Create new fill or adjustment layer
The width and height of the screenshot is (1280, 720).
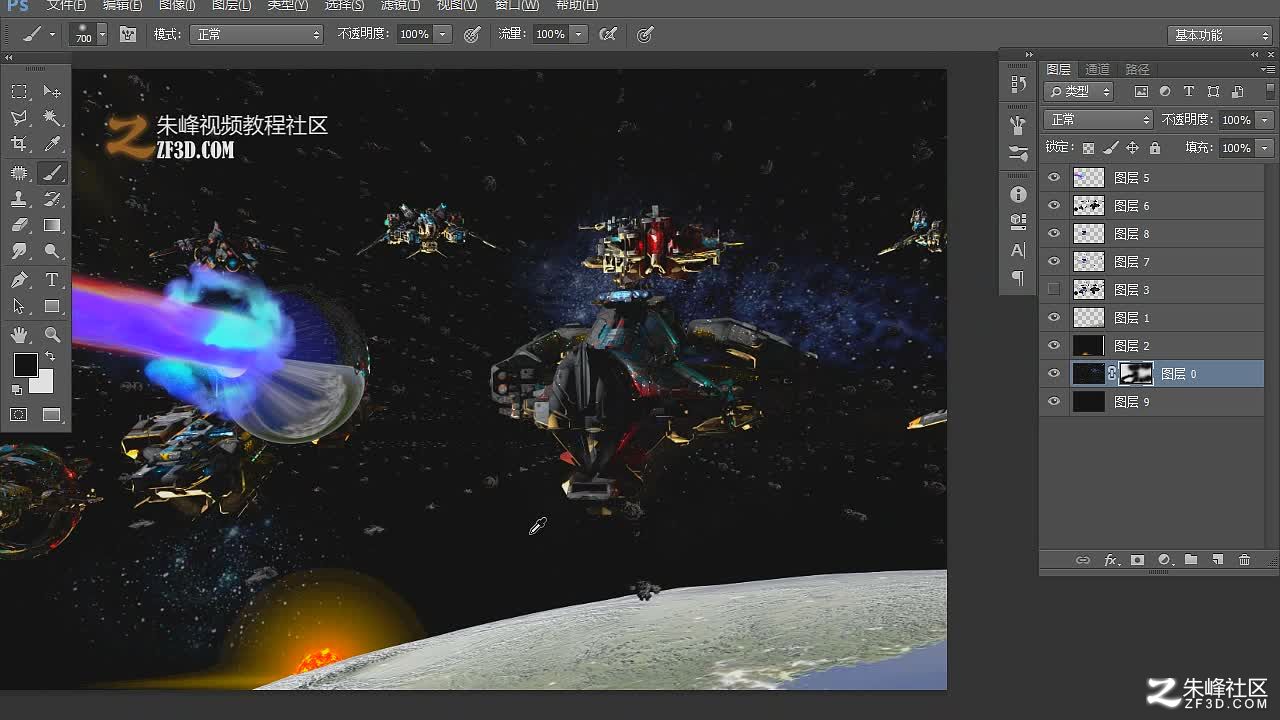pyautogui.click(x=1164, y=560)
